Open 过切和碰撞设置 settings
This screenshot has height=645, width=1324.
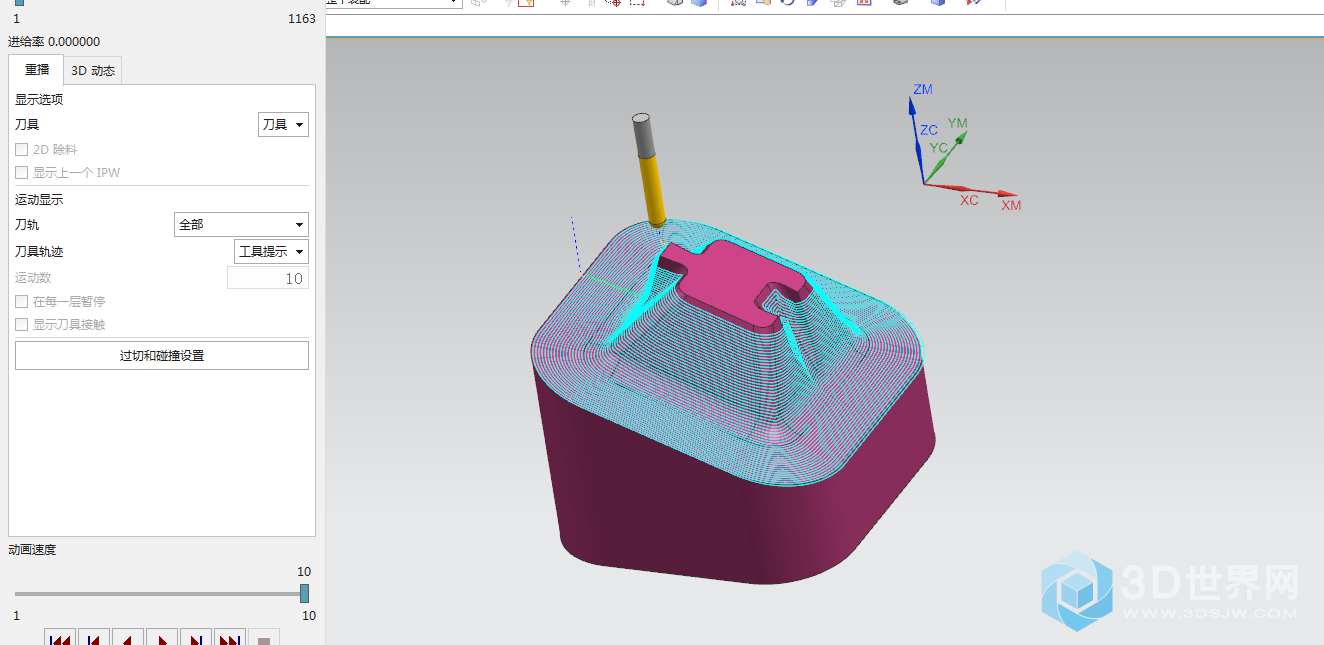coord(162,356)
